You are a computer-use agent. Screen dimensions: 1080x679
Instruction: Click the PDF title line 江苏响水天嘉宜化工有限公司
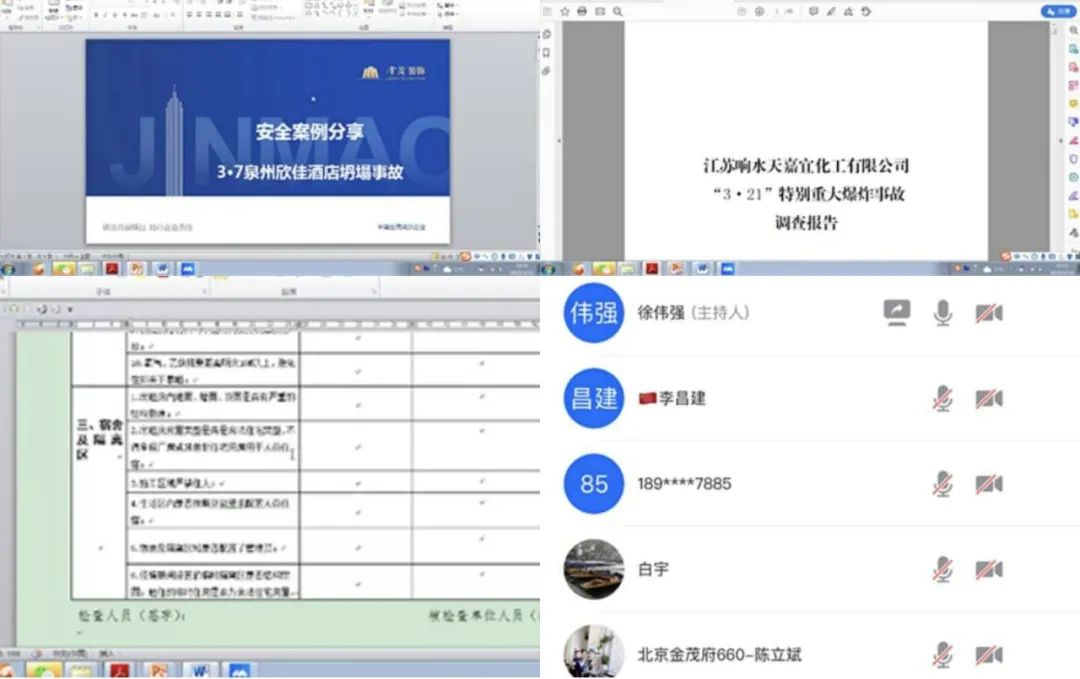806,166
